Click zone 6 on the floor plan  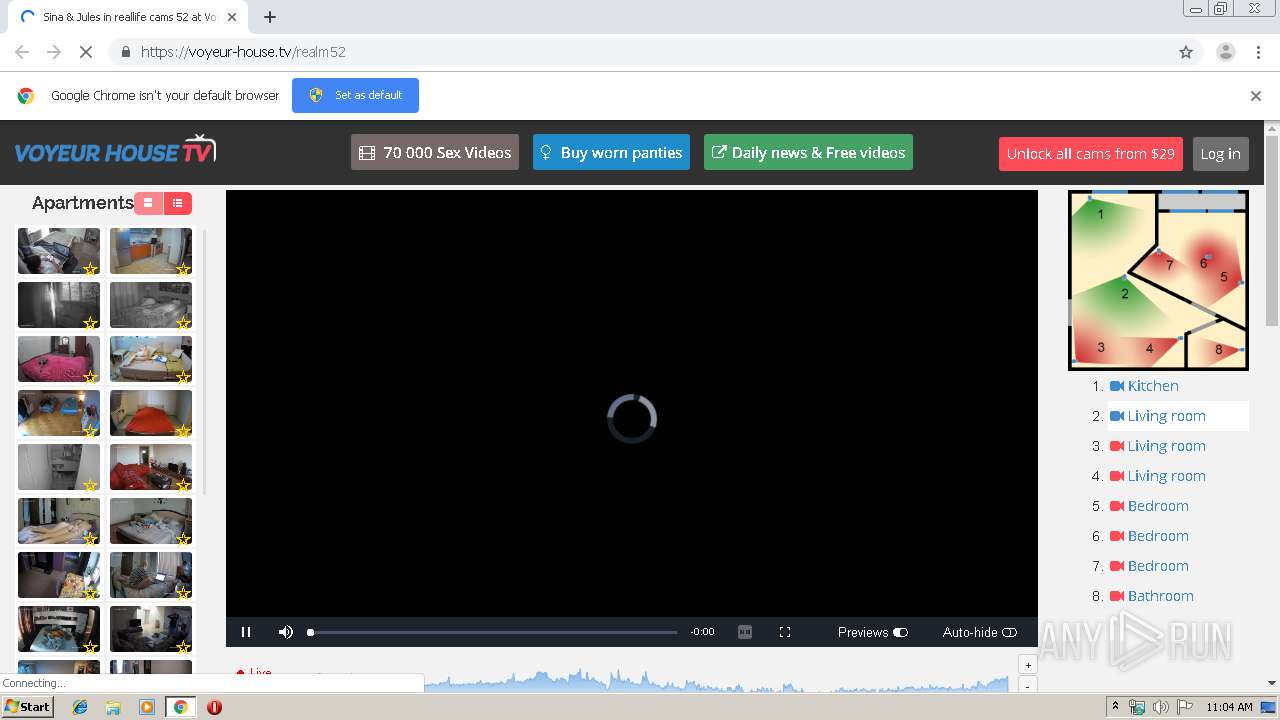1203,263
